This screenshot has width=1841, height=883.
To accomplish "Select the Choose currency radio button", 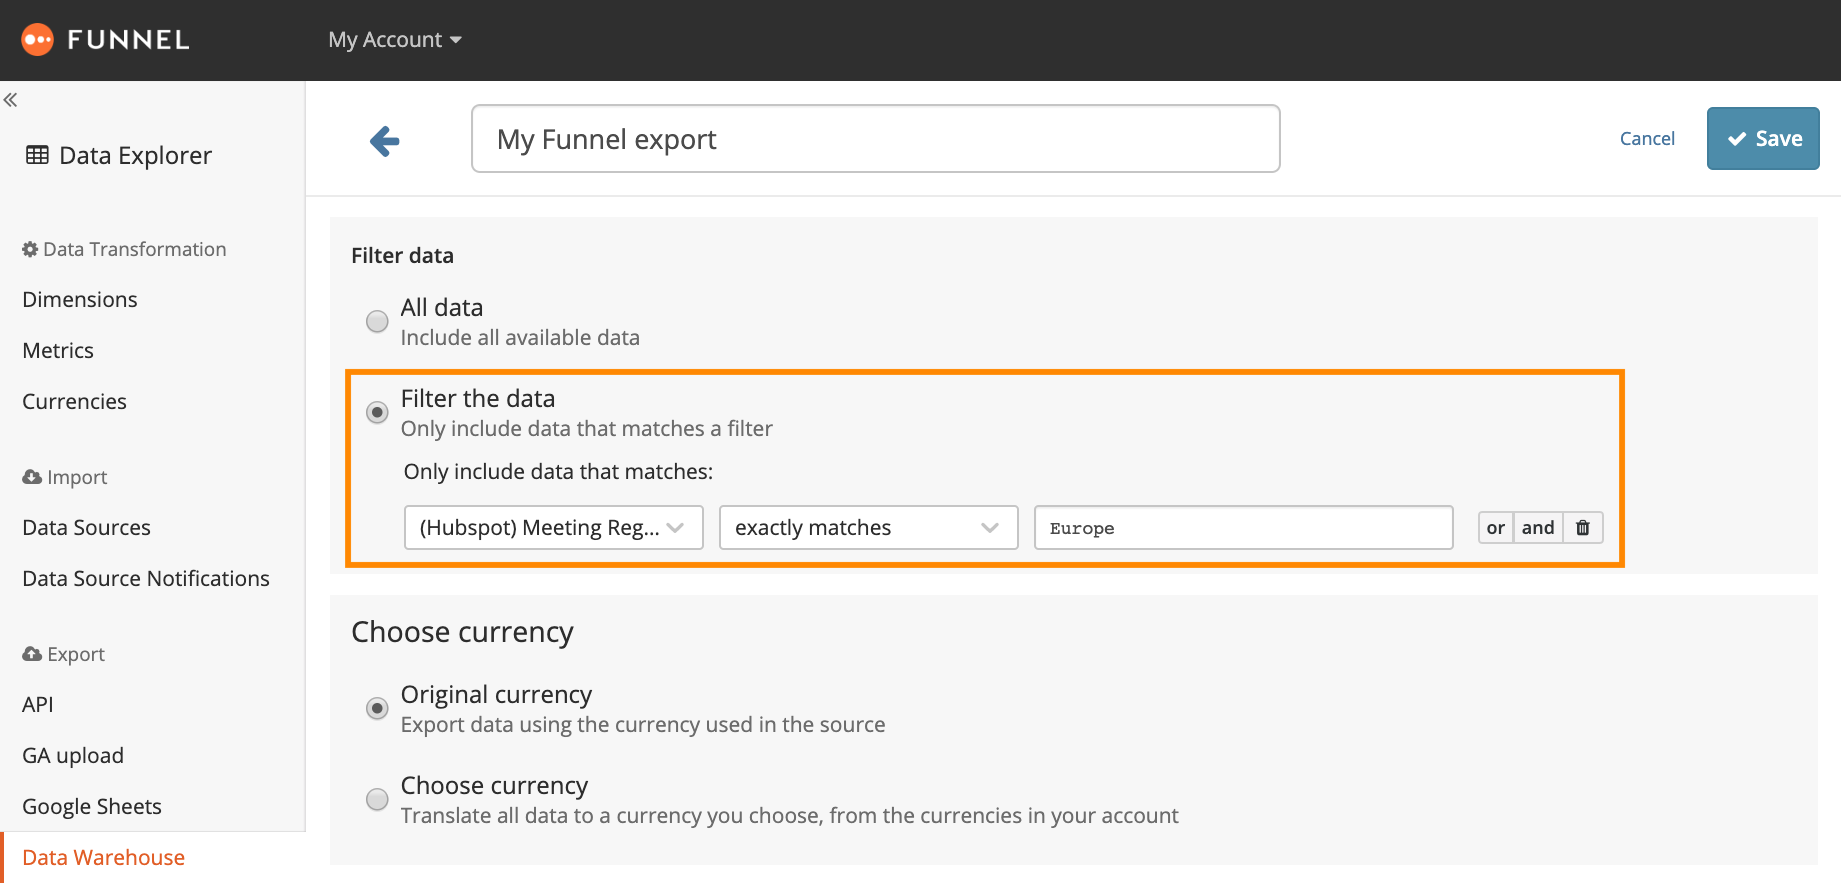I will (377, 799).
